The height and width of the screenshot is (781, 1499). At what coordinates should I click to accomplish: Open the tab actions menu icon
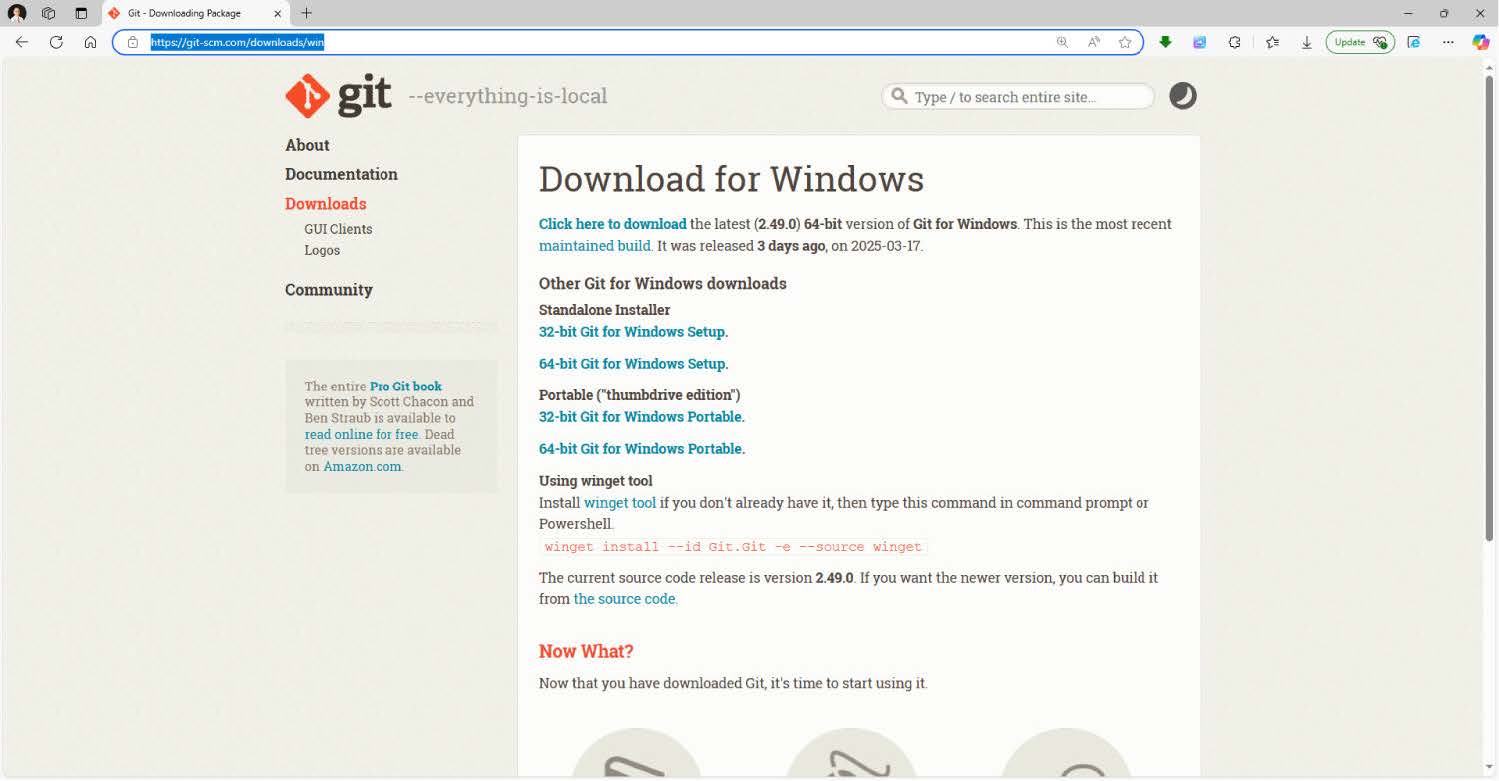pos(81,13)
